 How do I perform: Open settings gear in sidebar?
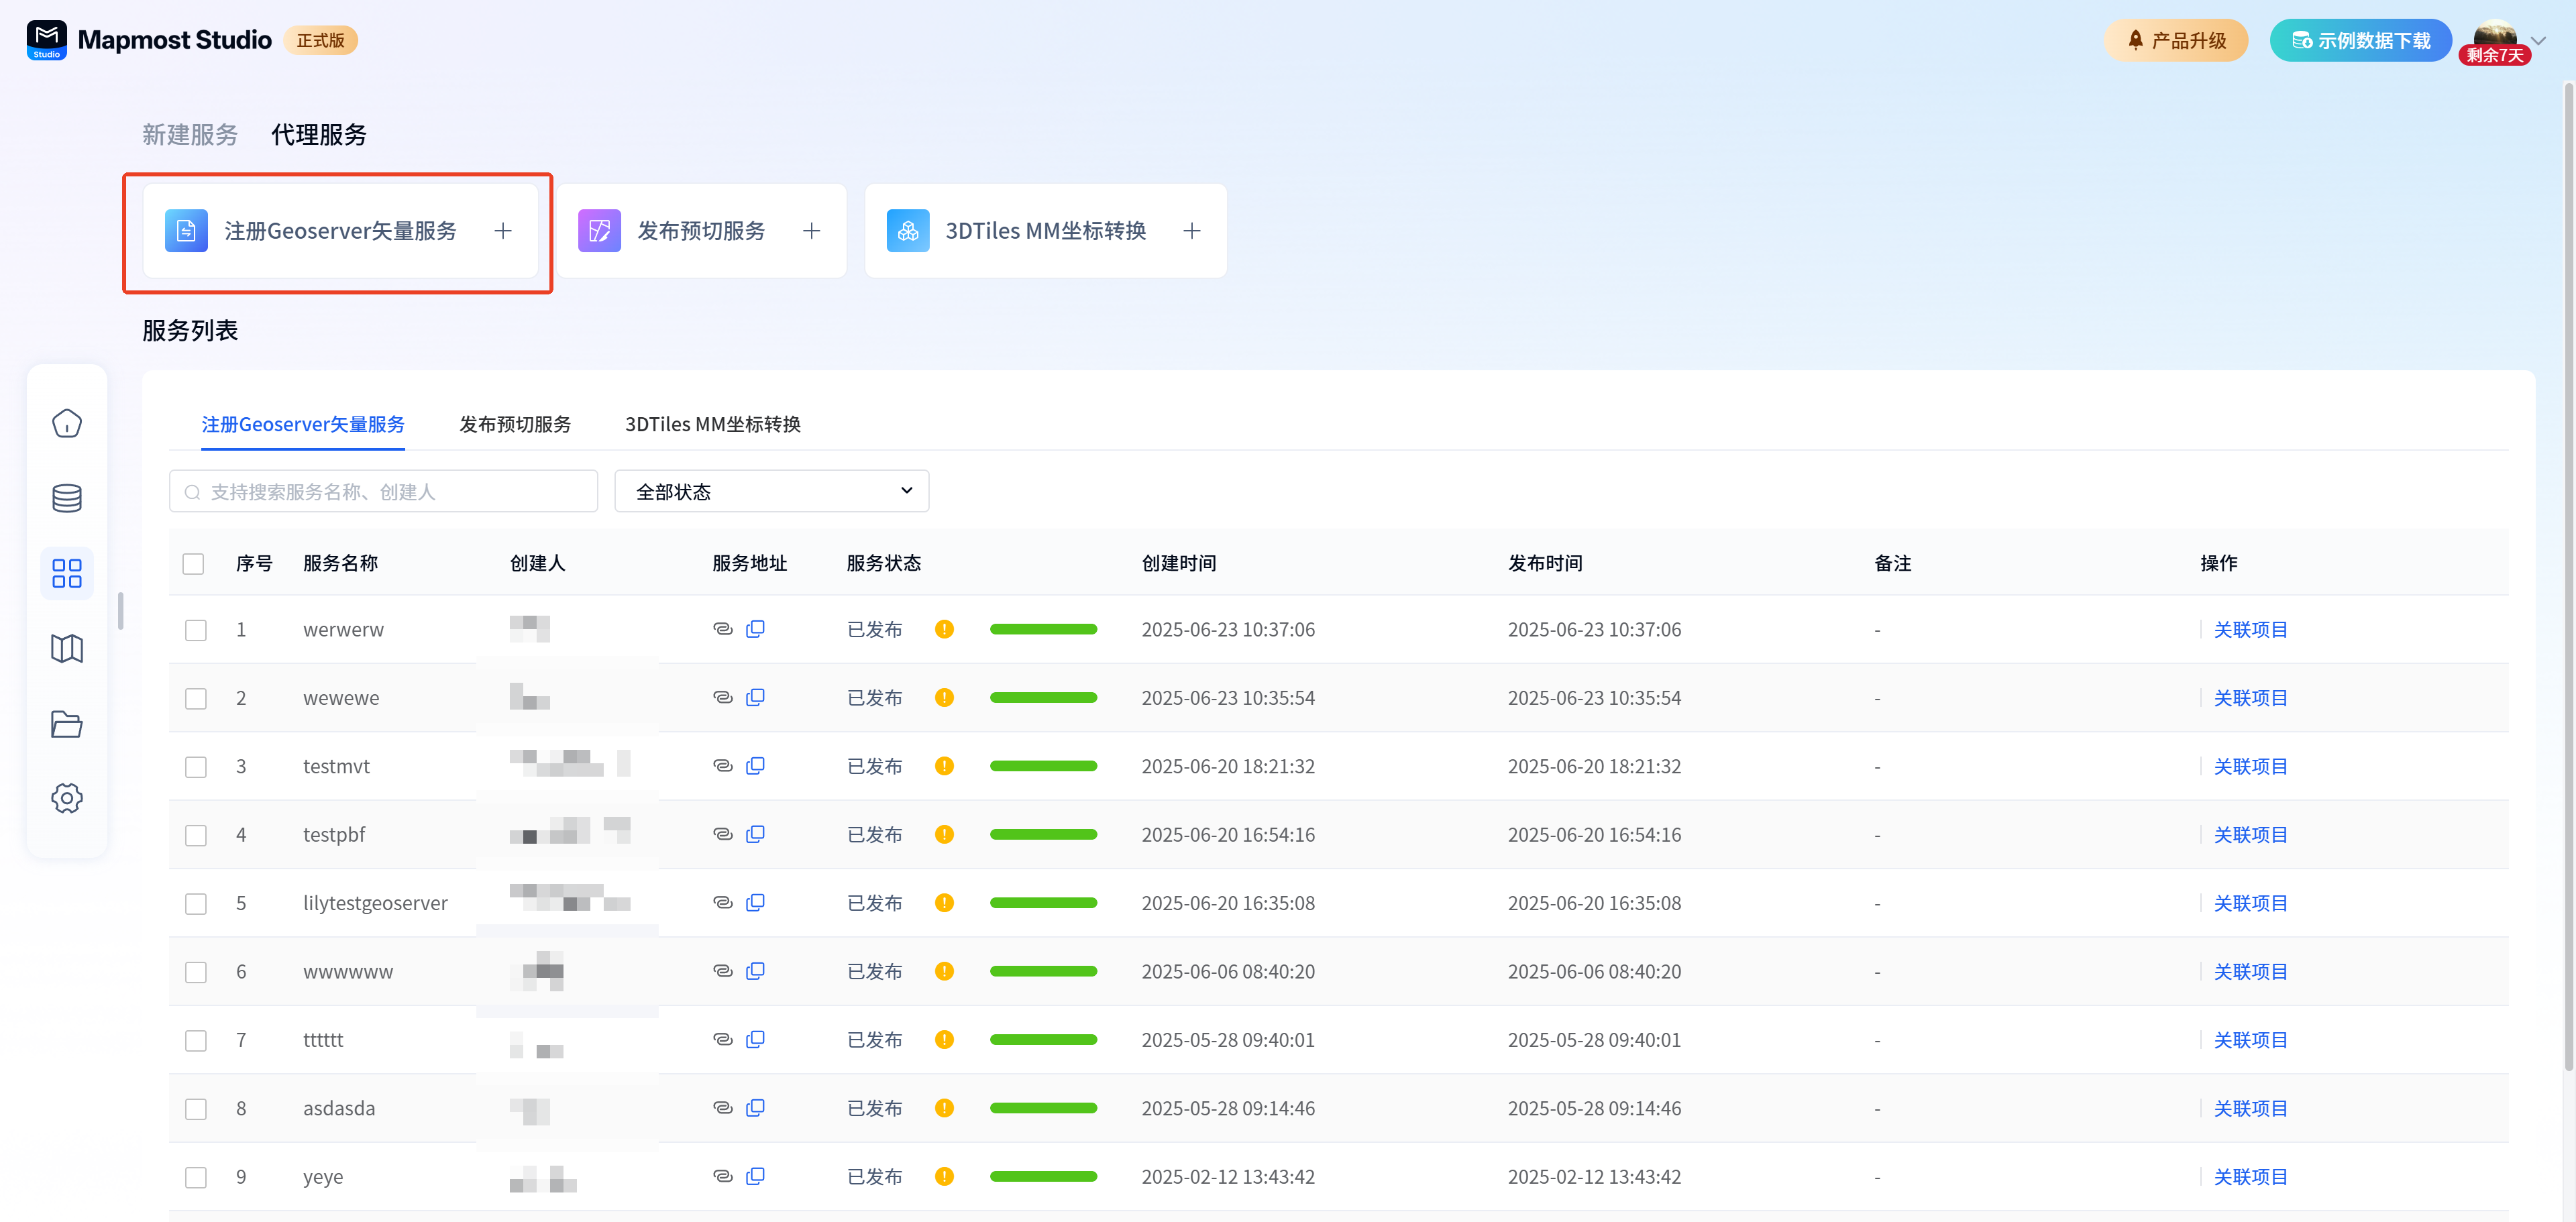(x=67, y=798)
